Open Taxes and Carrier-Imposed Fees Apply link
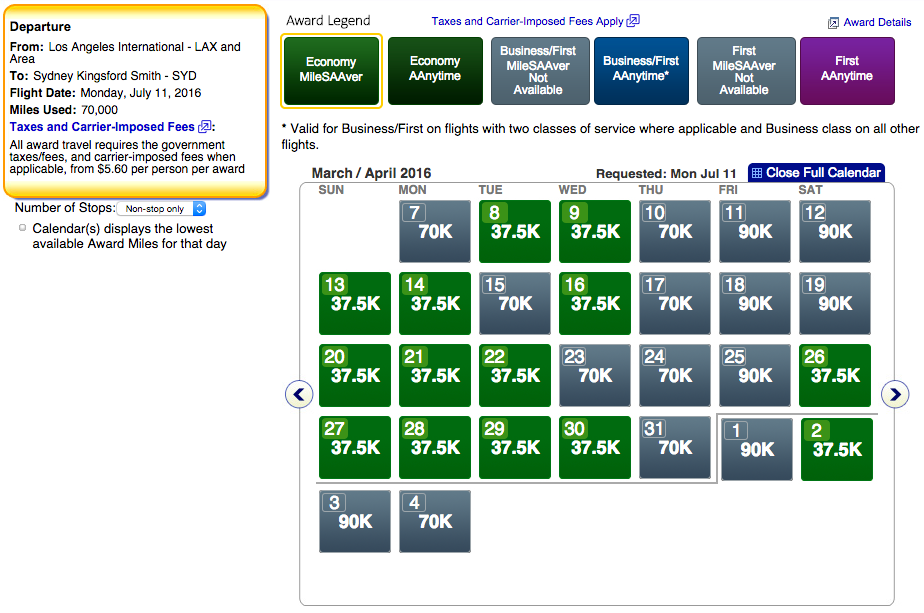Screen dimensions: 924x613 (x=527, y=21)
